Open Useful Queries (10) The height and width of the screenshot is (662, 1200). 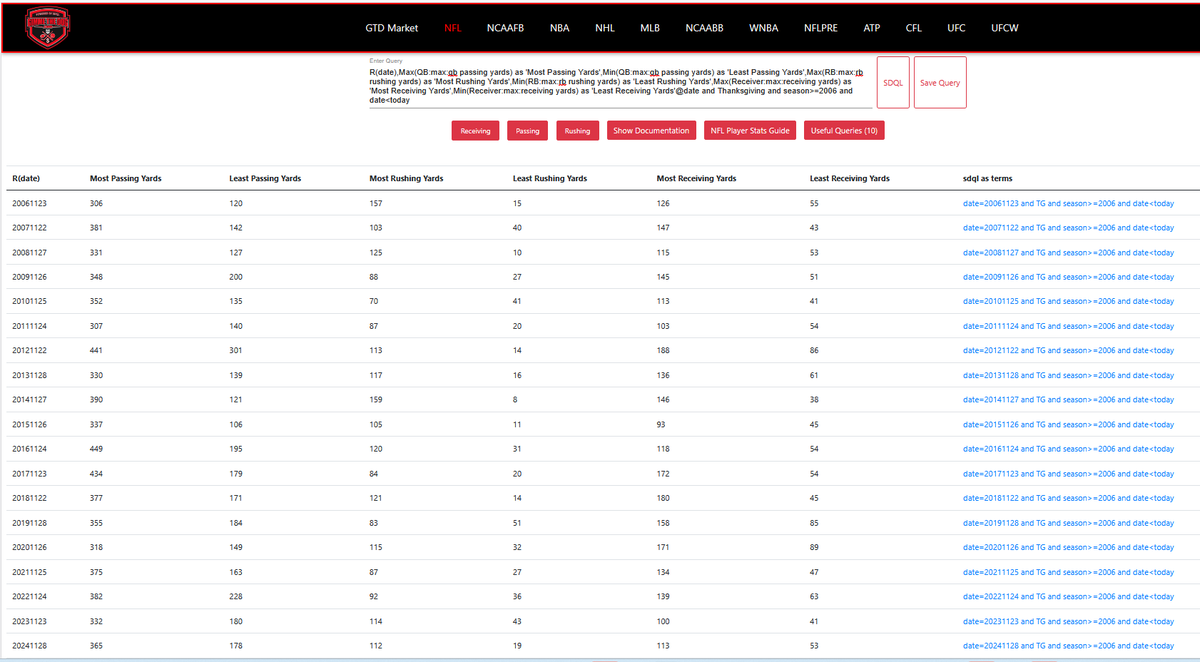844,131
